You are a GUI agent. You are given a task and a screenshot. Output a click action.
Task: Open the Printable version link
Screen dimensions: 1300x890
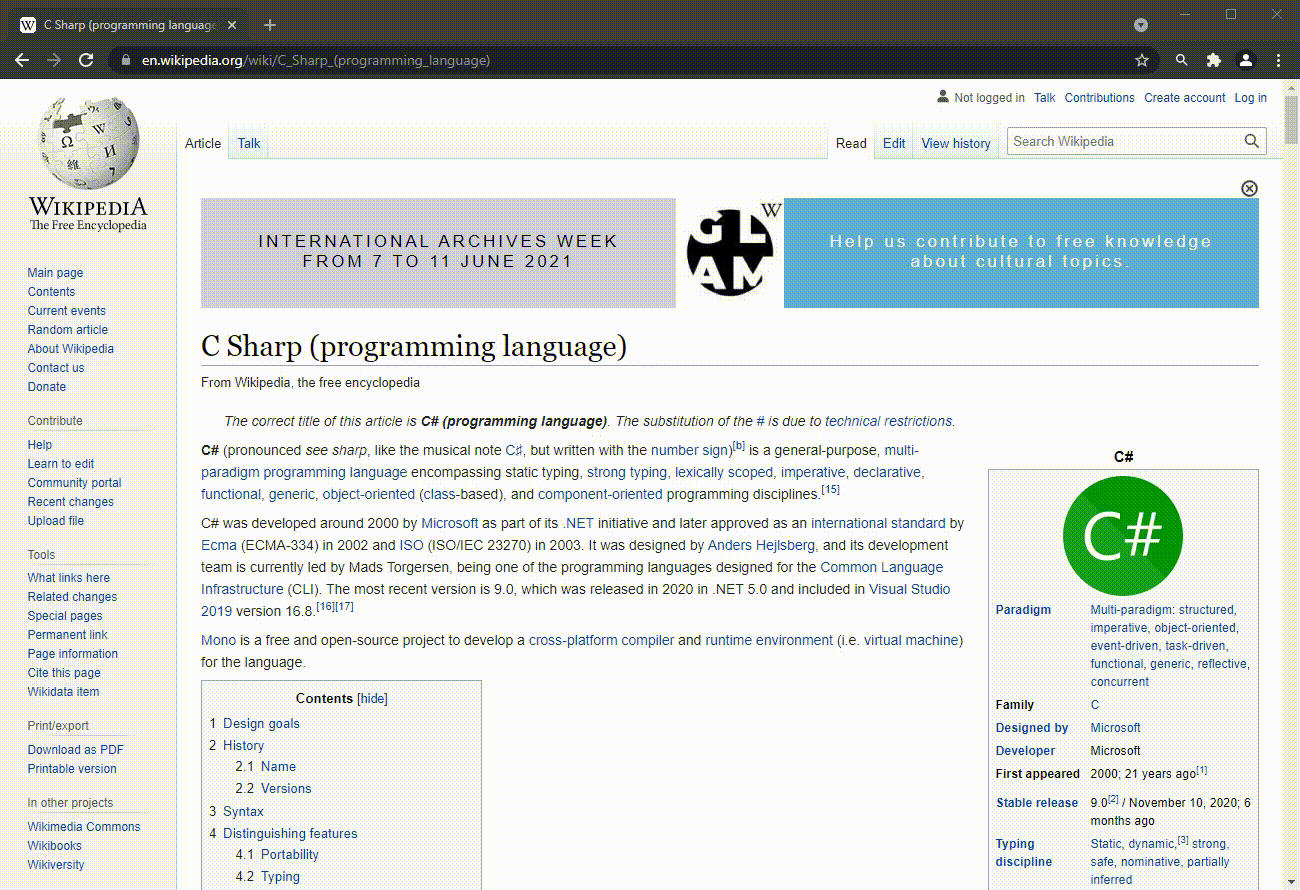click(72, 769)
